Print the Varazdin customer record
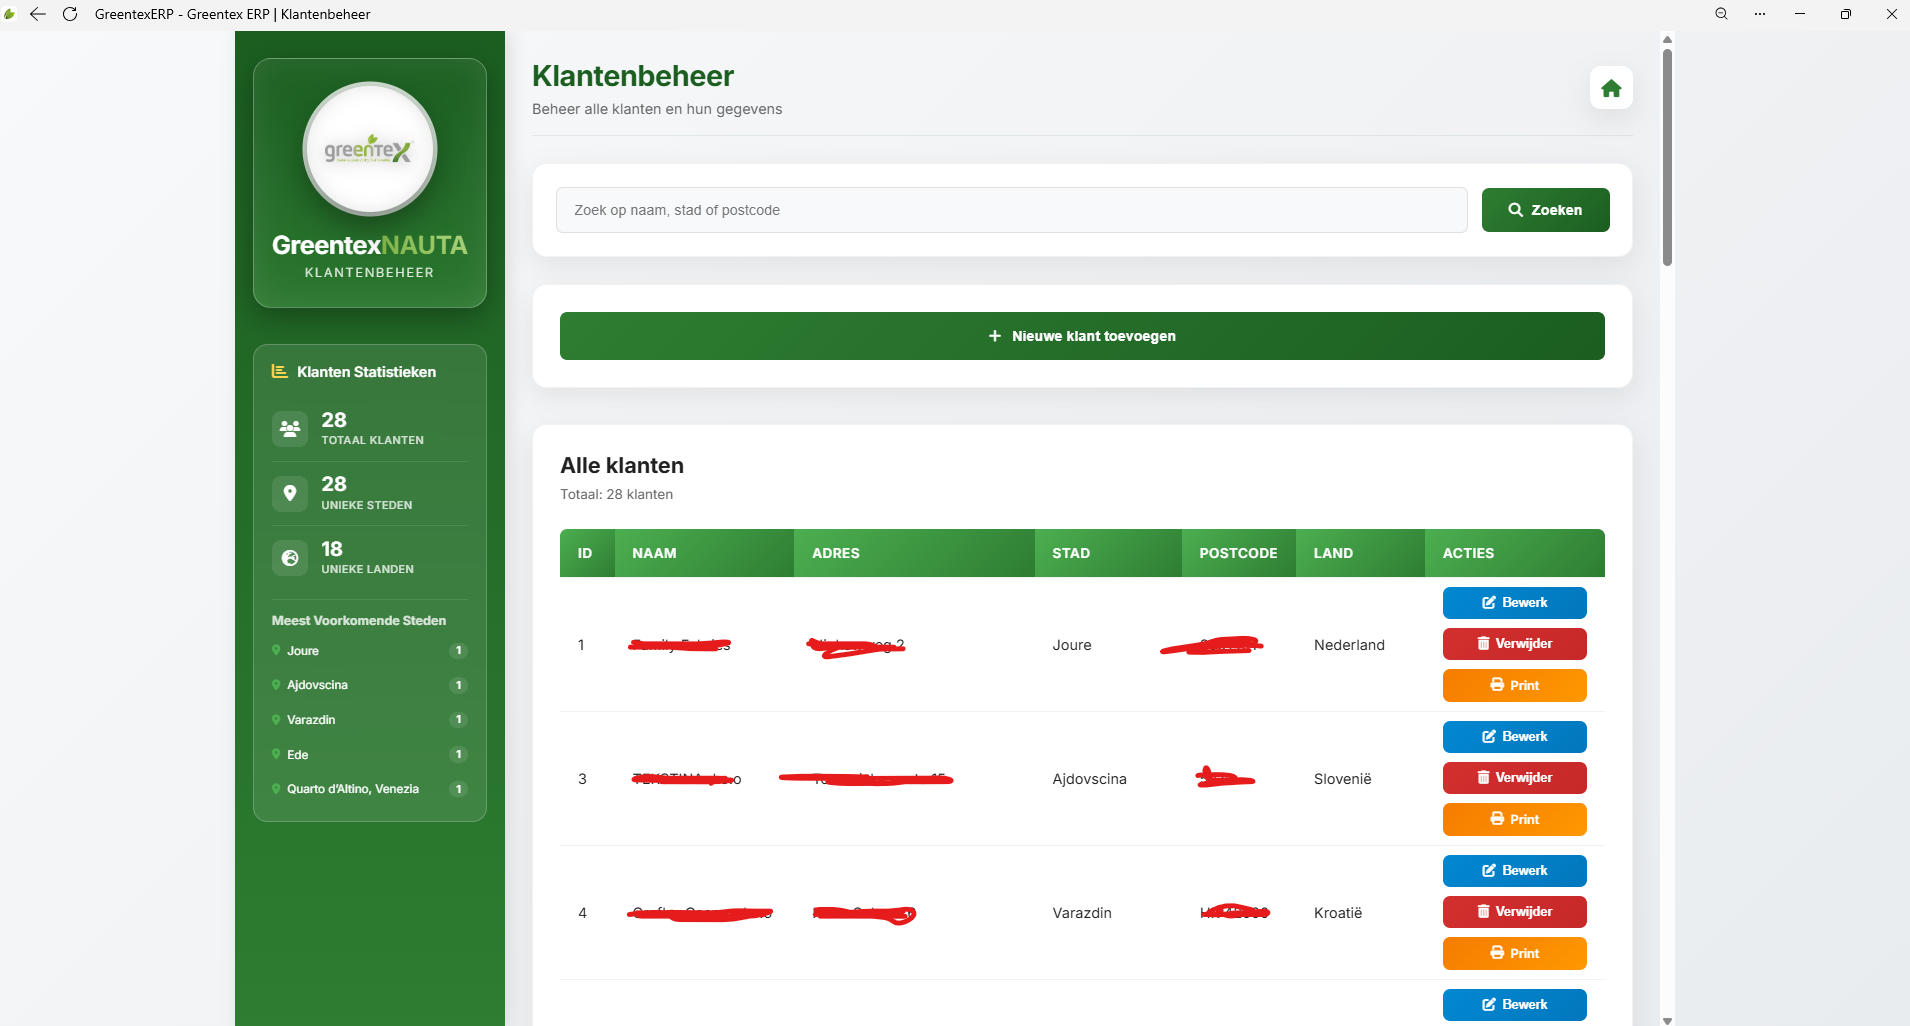Image resolution: width=1910 pixels, height=1026 pixels. pos(1514,953)
